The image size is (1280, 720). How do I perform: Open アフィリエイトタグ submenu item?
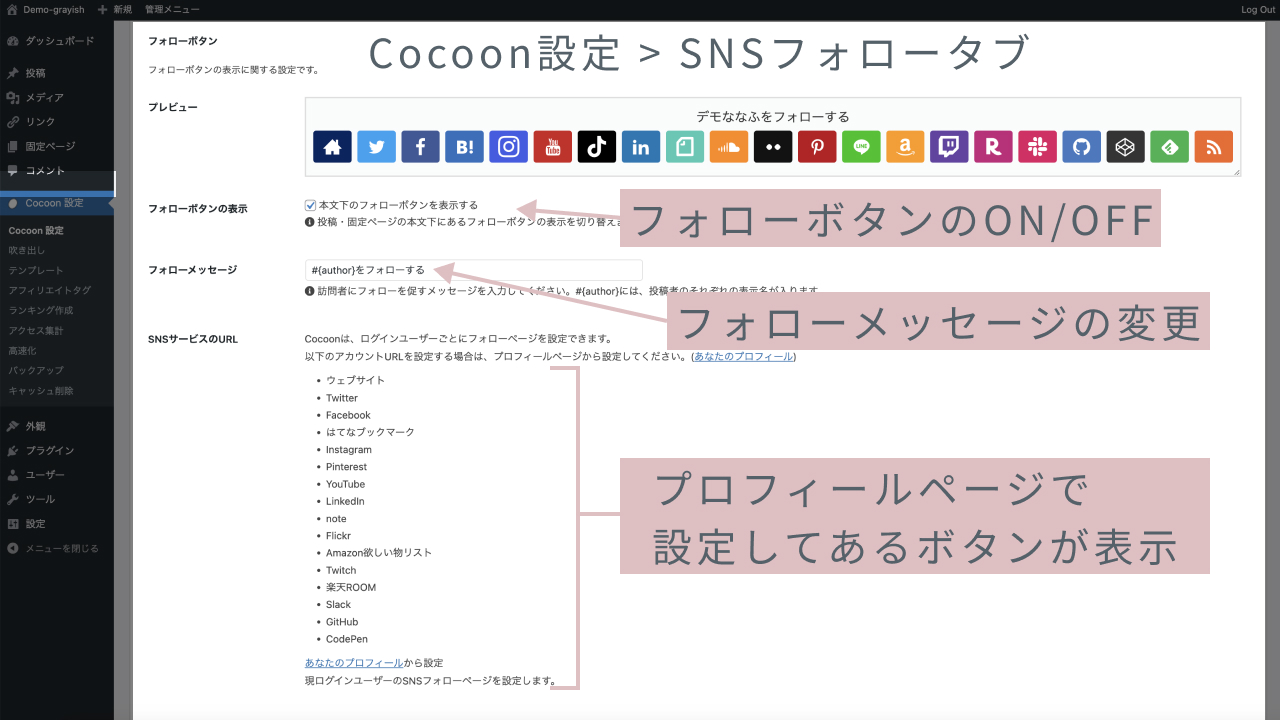[49, 291]
